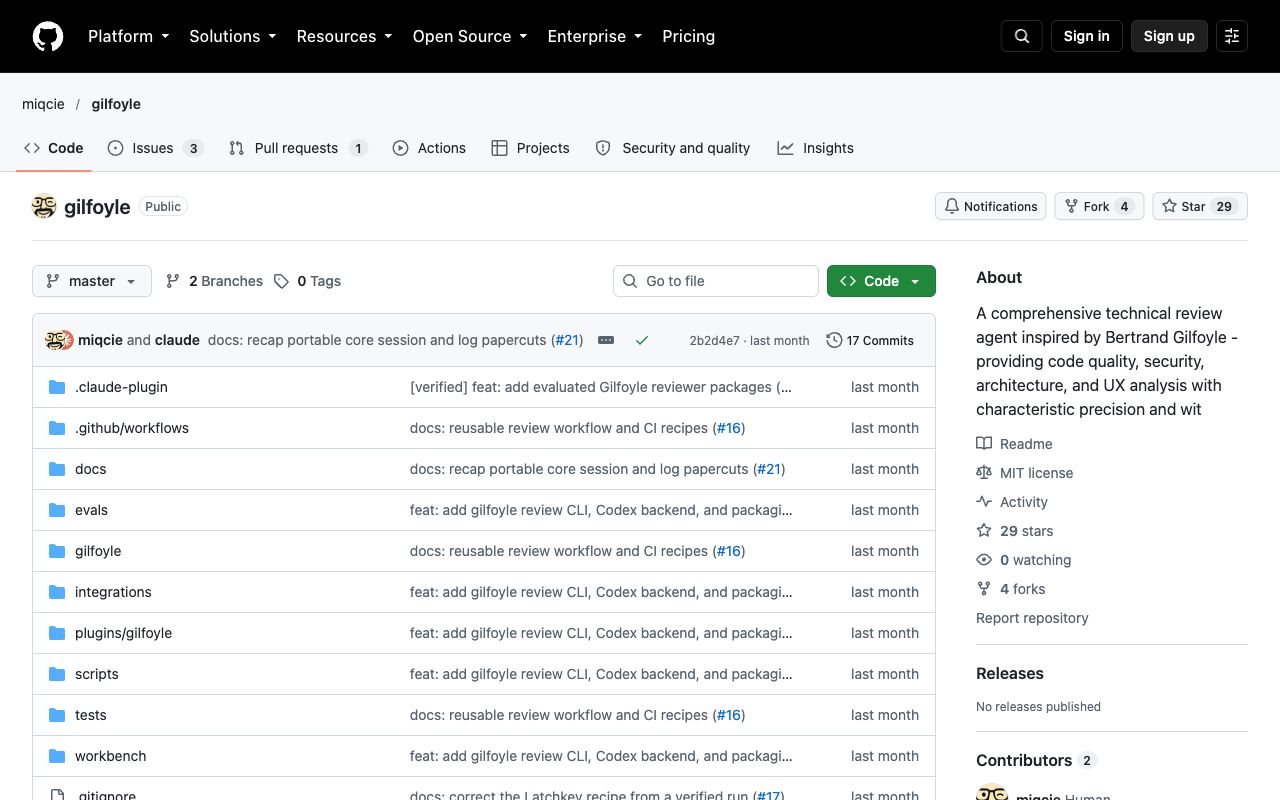Screen dimensions: 1280x800
Task: Expand the Open Source menu
Action: point(470,36)
